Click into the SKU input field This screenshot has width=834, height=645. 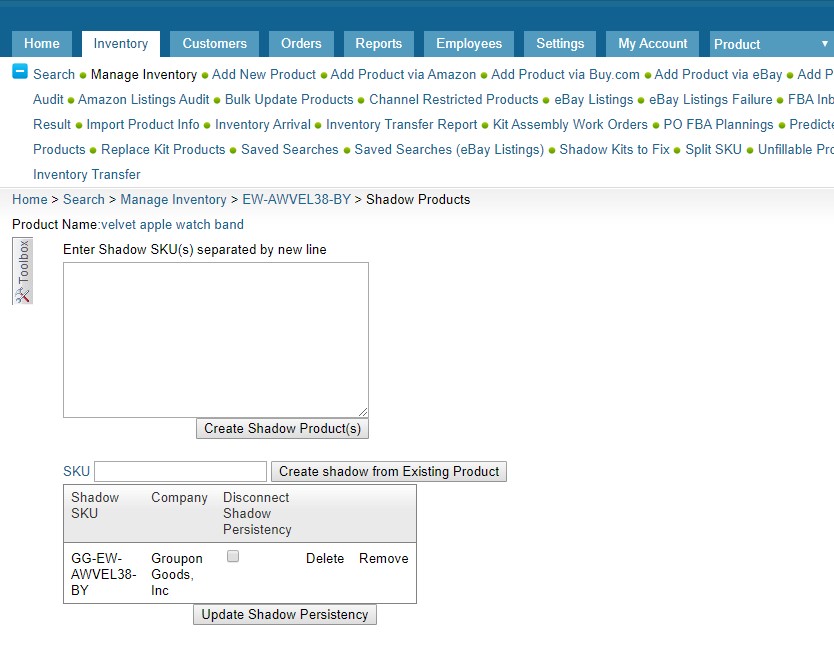(180, 472)
